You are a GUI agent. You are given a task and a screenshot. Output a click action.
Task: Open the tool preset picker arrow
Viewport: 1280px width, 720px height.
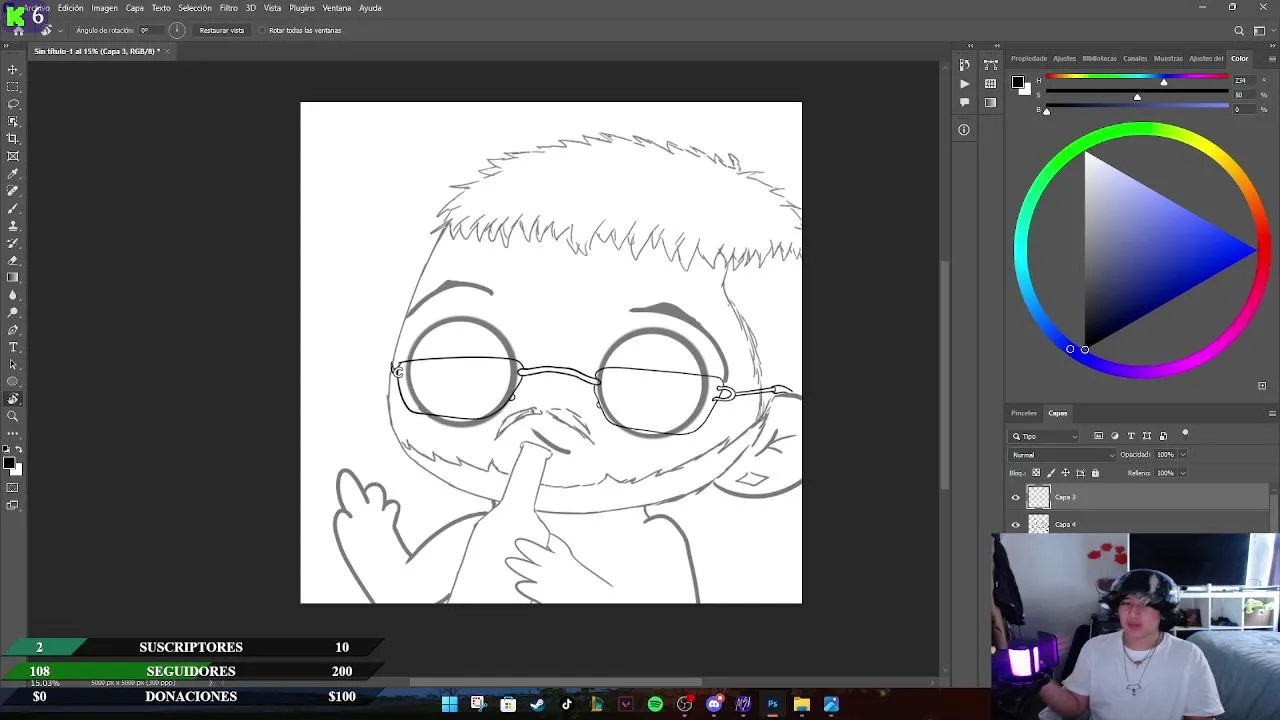coord(60,30)
